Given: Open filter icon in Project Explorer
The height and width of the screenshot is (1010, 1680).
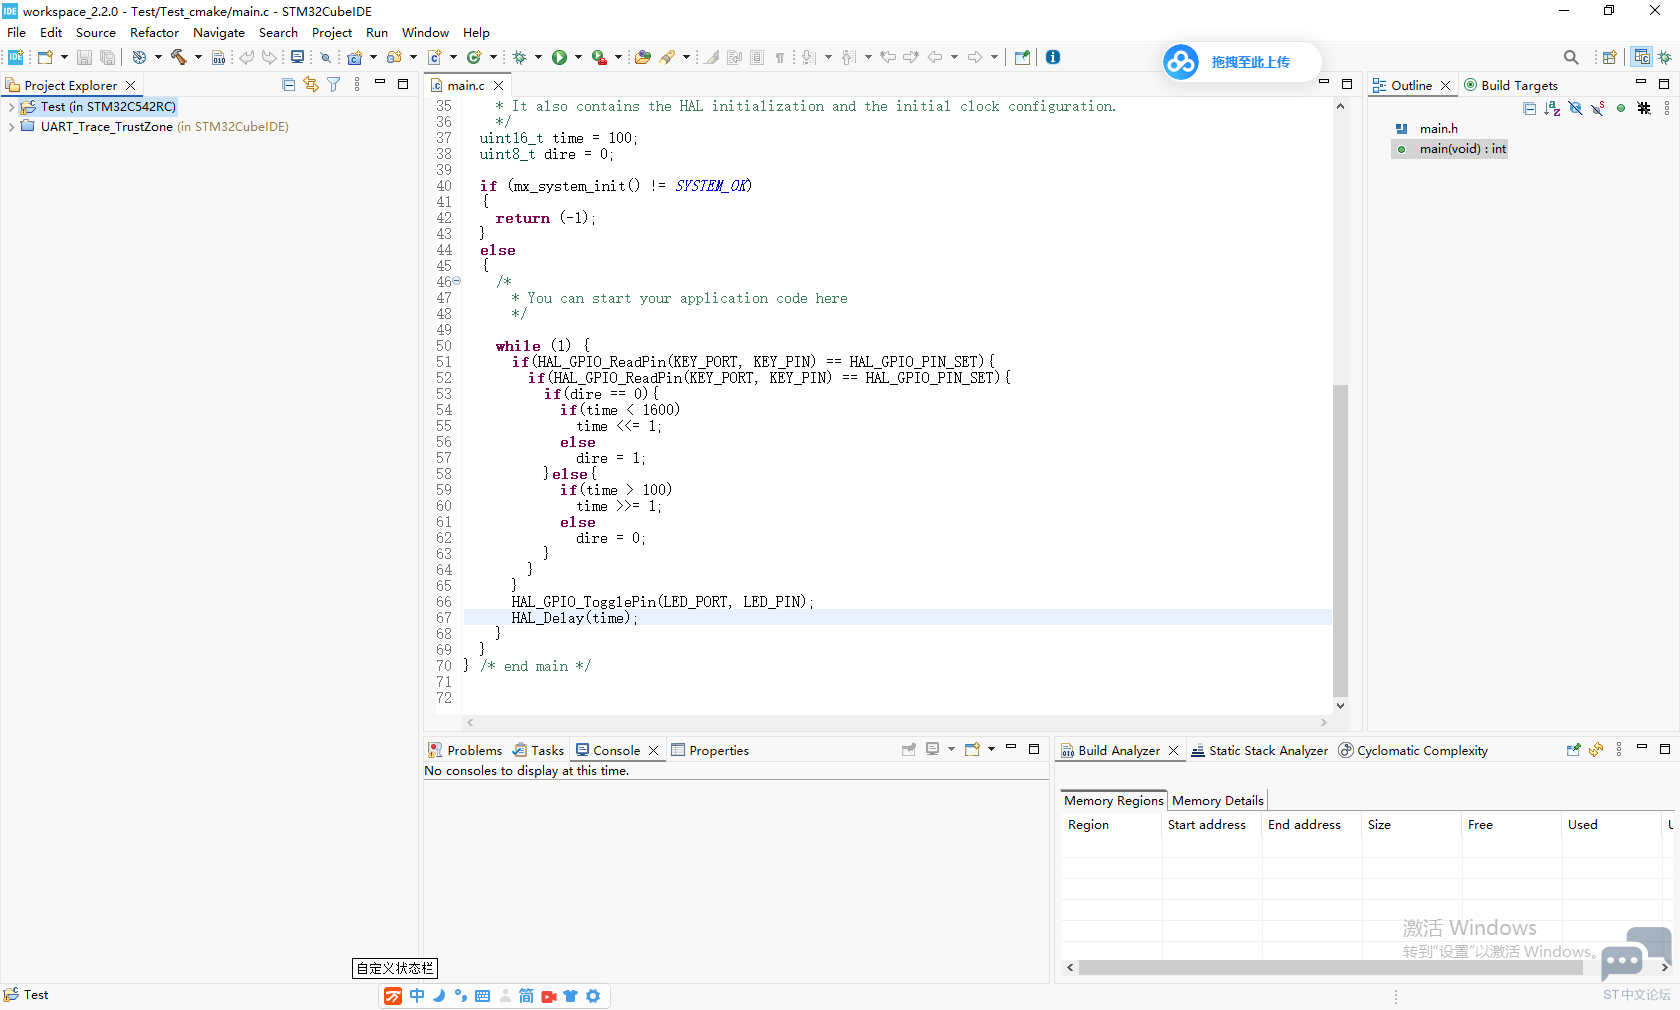Looking at the screenshot, I should [x=334, y=85].
